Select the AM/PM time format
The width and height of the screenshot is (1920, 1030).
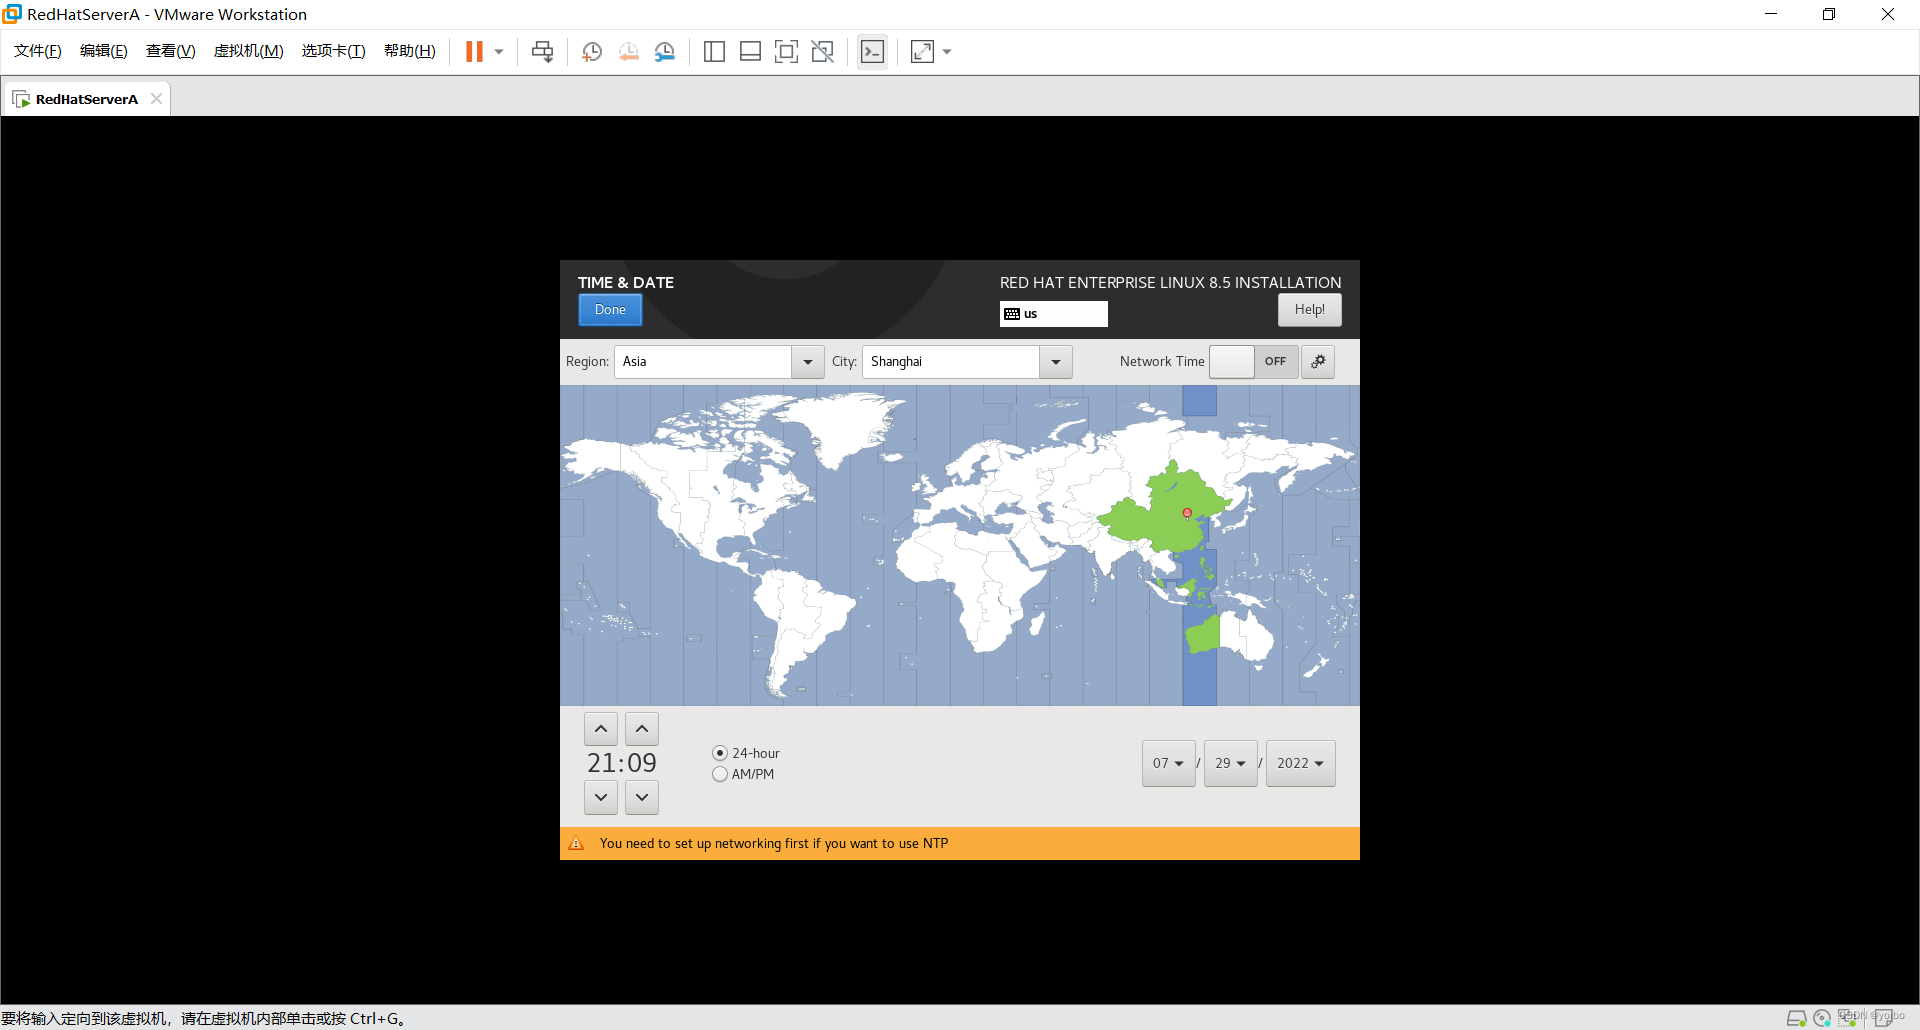coord(743,774)
